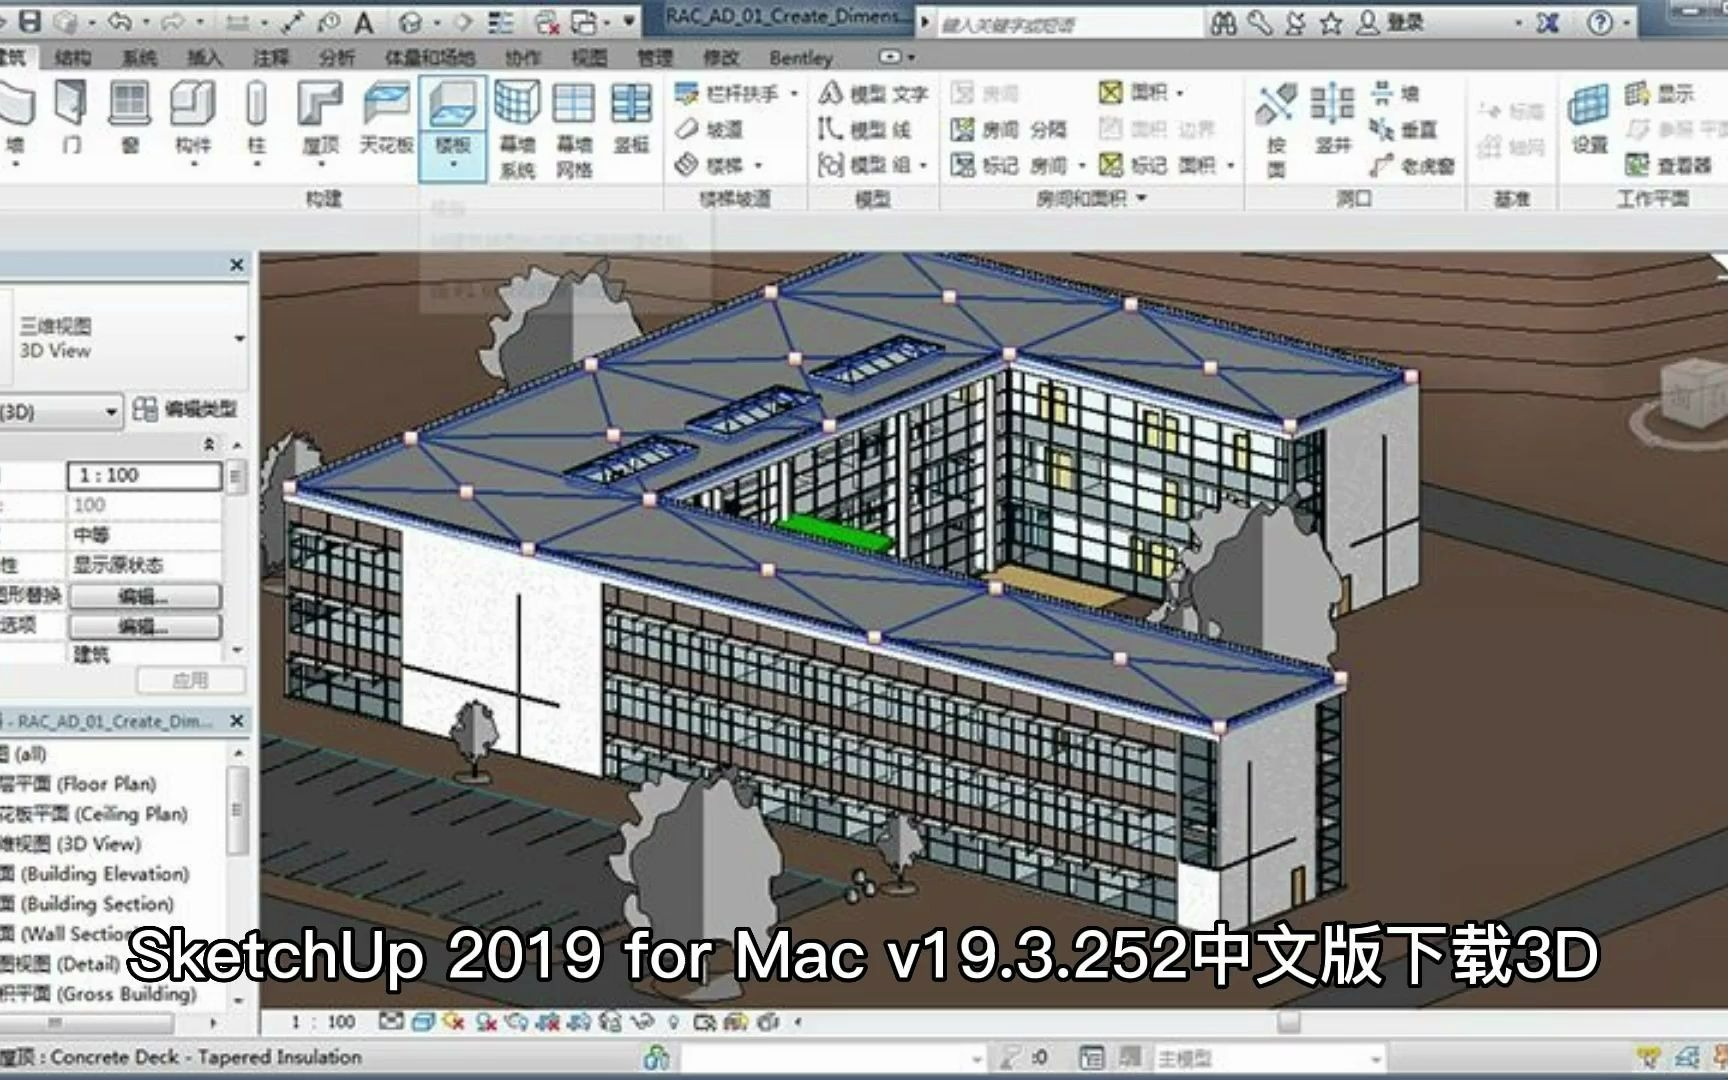Select the Shaft (竖井) opening tool
Image resolution: width=1728 pixels, height=1080 pixels.
click(x=1332, y=119)
